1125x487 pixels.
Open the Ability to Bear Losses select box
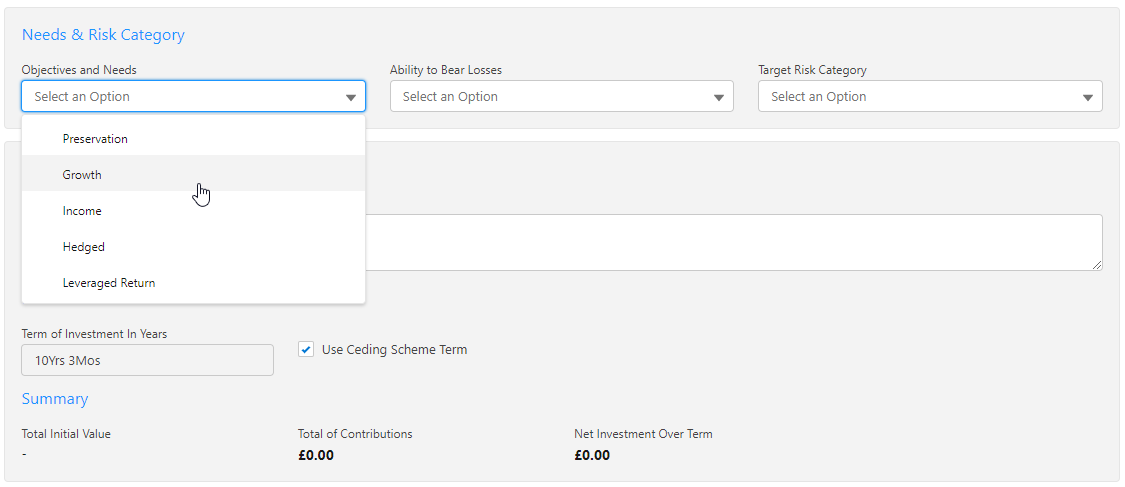point(550,97)
